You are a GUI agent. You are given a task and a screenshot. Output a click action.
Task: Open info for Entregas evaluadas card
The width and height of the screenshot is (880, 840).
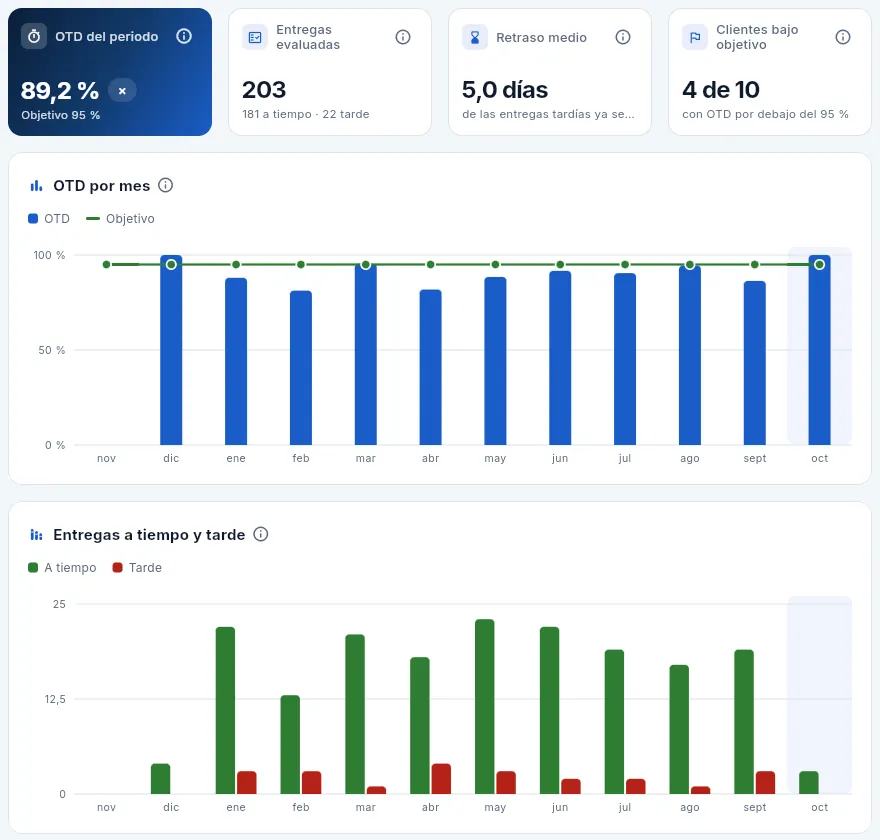point(403,37)
